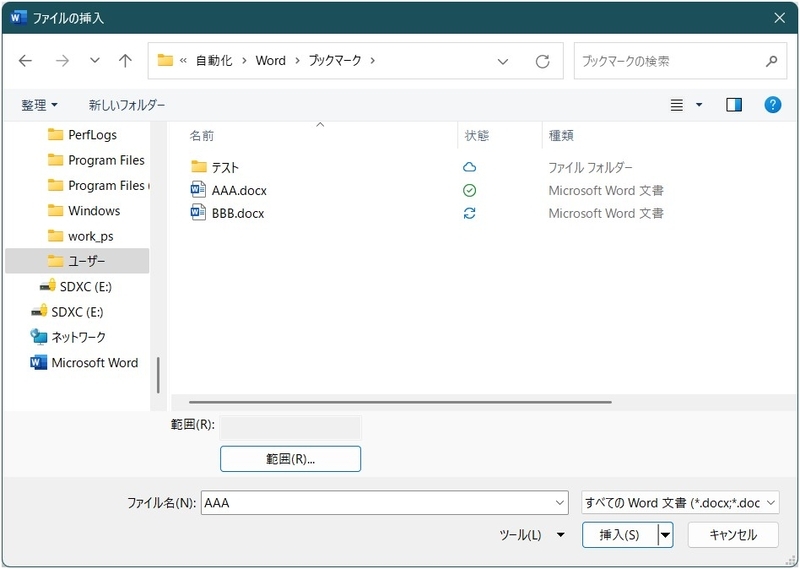
Task: Open help with the question mark icon
Action: (x=772, y=105)
